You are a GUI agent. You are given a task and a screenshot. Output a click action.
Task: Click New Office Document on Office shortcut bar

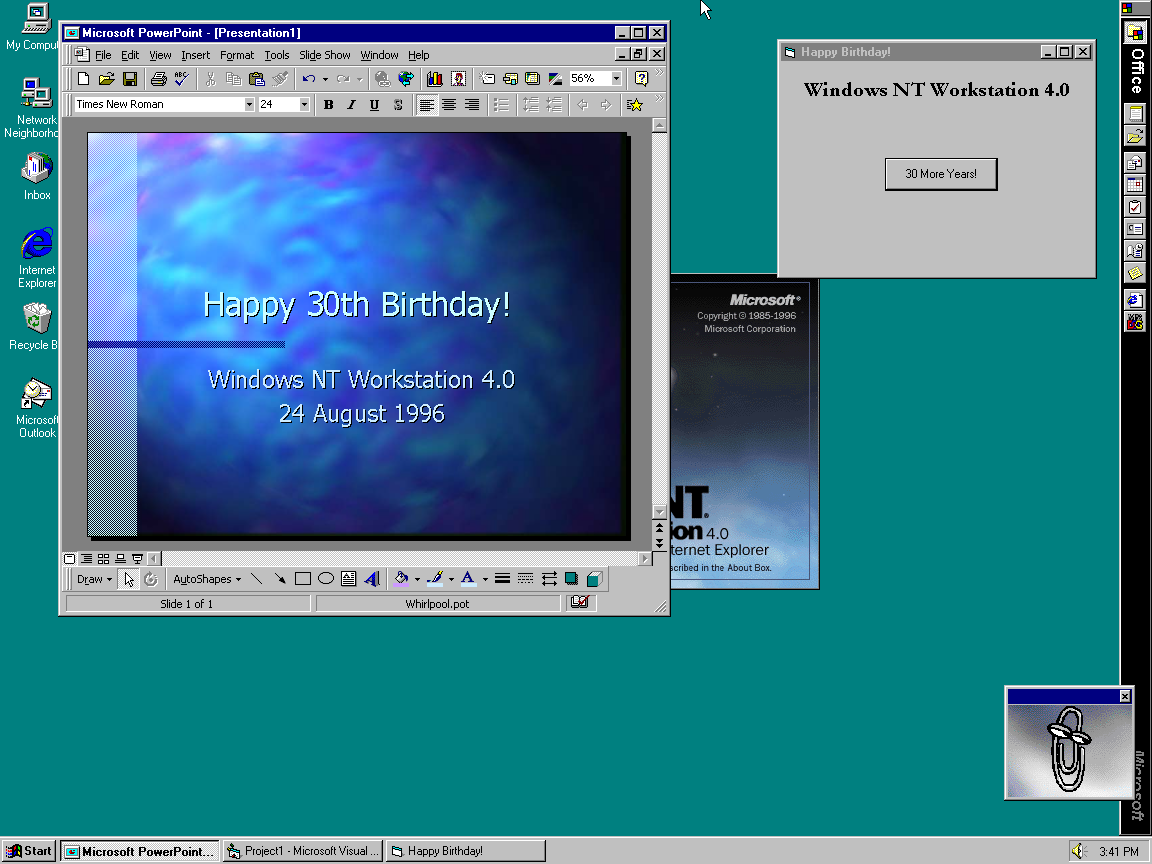click(x=1135, y=114)
